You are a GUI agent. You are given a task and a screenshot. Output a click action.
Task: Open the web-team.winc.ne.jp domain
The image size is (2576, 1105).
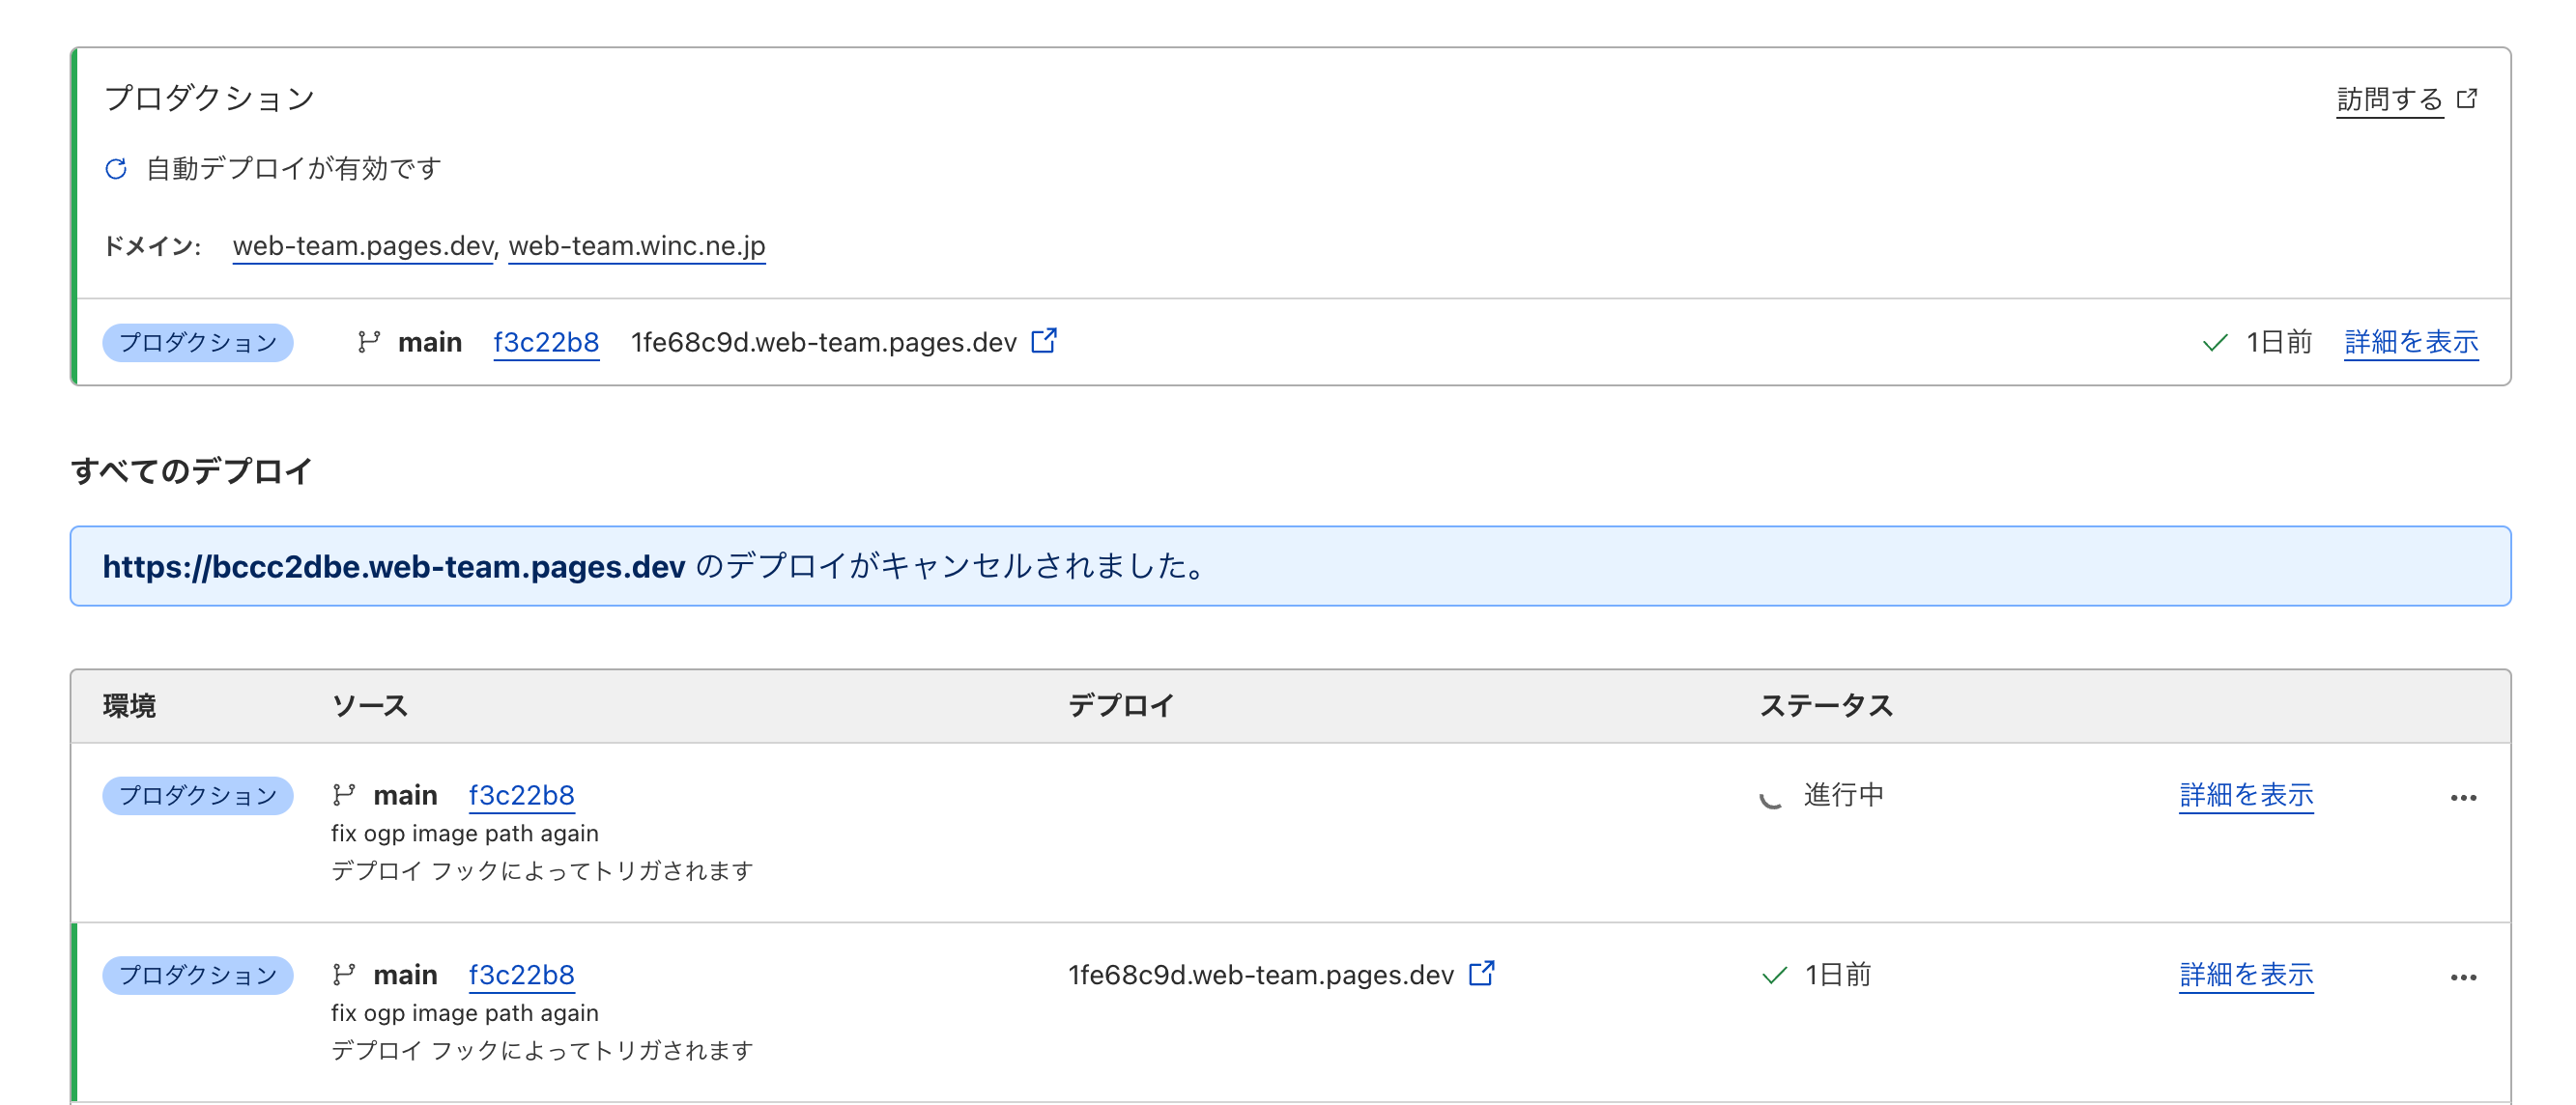[x=637, y=245]
